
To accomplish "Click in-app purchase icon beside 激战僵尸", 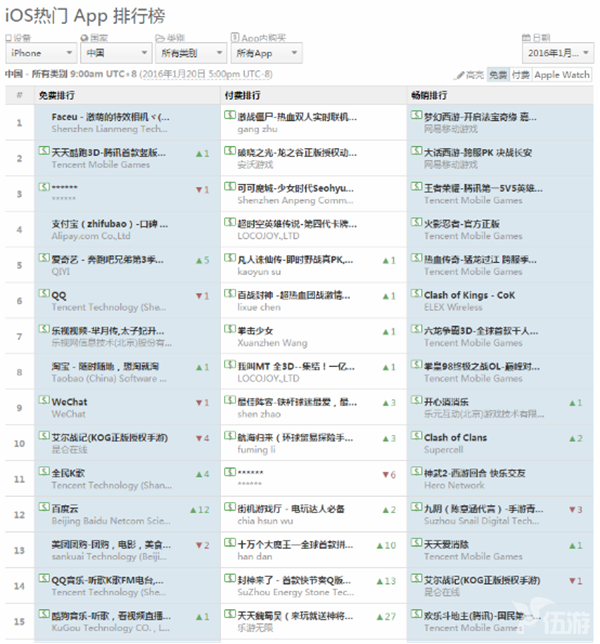I will tap(230, 115).
